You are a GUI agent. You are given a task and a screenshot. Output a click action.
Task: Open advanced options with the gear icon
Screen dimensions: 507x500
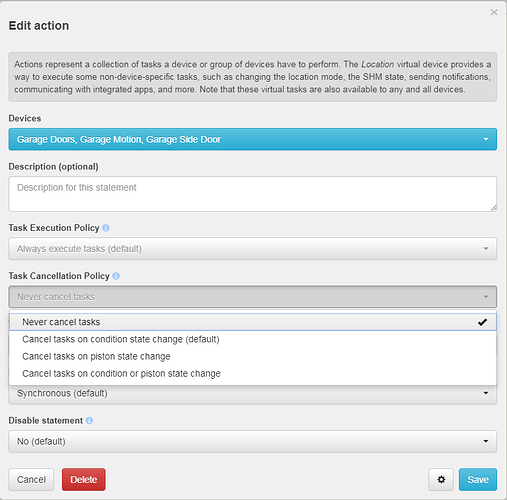(x=441, y=479)
